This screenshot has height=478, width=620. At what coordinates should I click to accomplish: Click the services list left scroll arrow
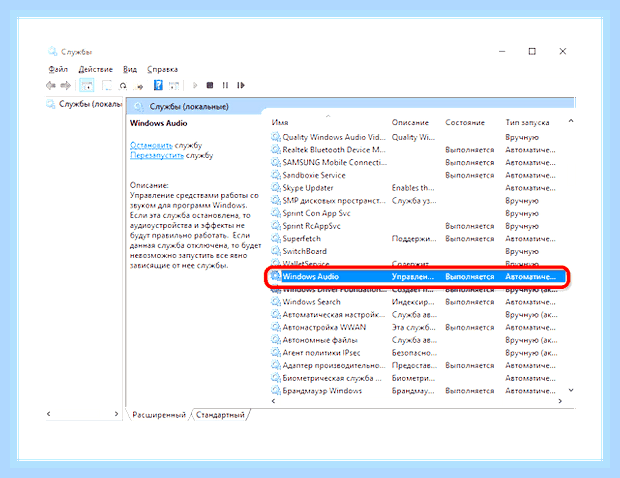pos(273,401)
